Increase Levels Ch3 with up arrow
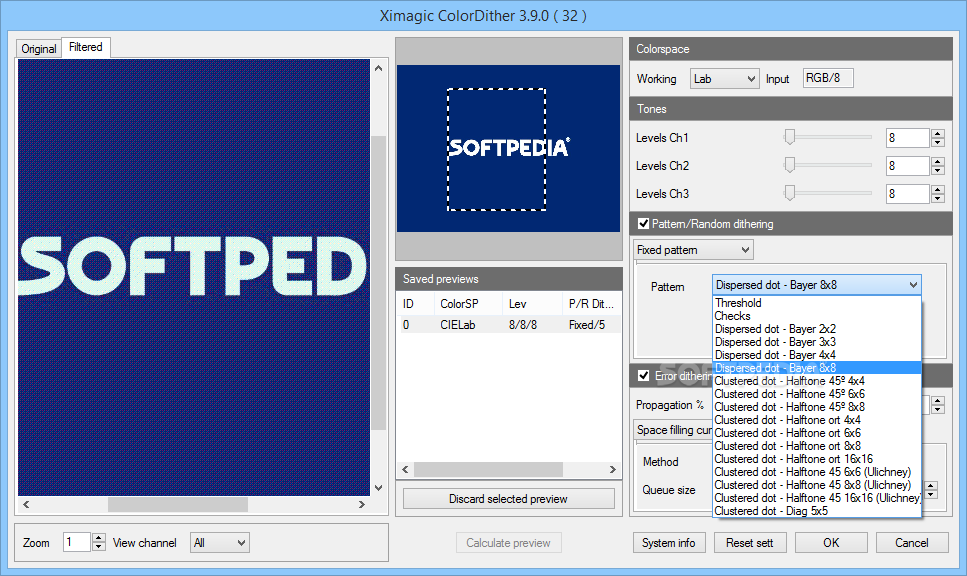This screenshot has width=967, height=576. tap(938, 189)
